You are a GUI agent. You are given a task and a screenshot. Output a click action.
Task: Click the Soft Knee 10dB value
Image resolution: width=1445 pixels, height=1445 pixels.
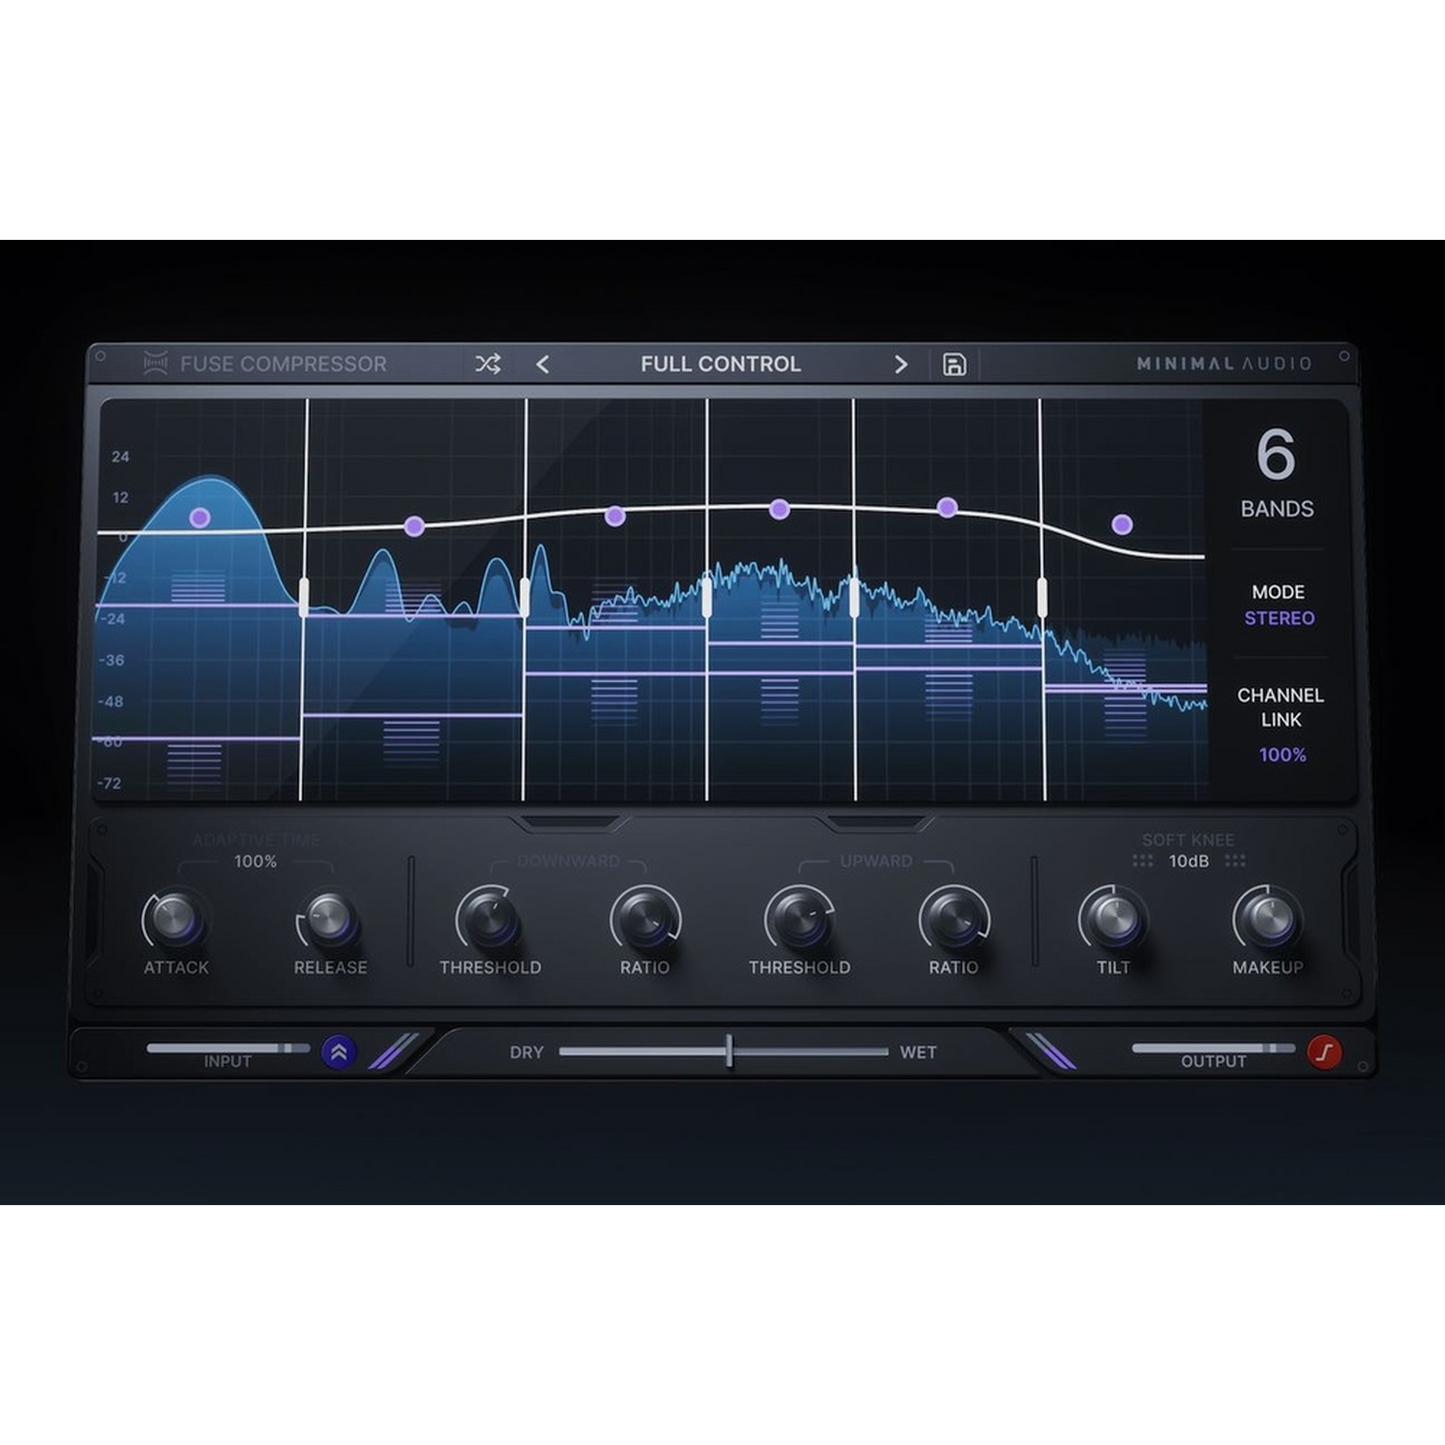coord(1188,861)
